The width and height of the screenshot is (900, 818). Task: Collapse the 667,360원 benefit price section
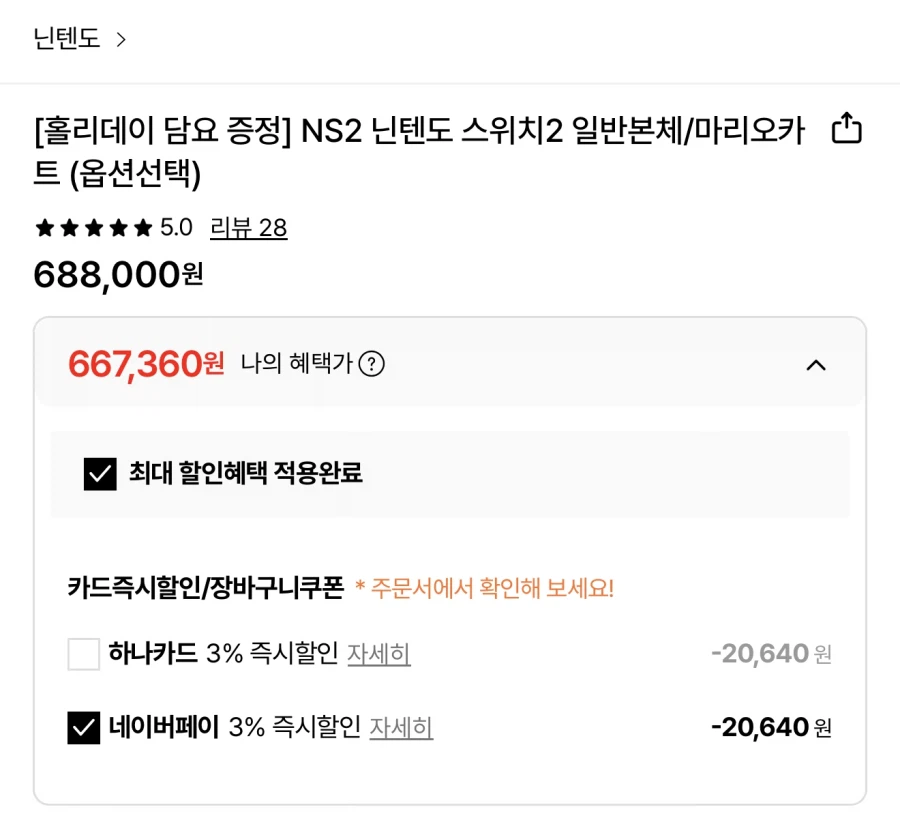[x=818, y=365]
